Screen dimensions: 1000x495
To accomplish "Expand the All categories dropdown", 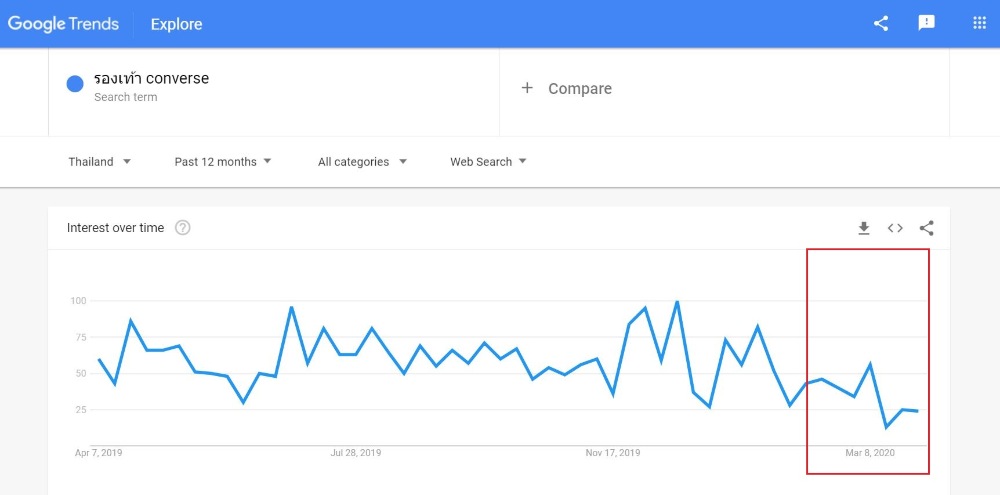I will (x=362, y=162).
